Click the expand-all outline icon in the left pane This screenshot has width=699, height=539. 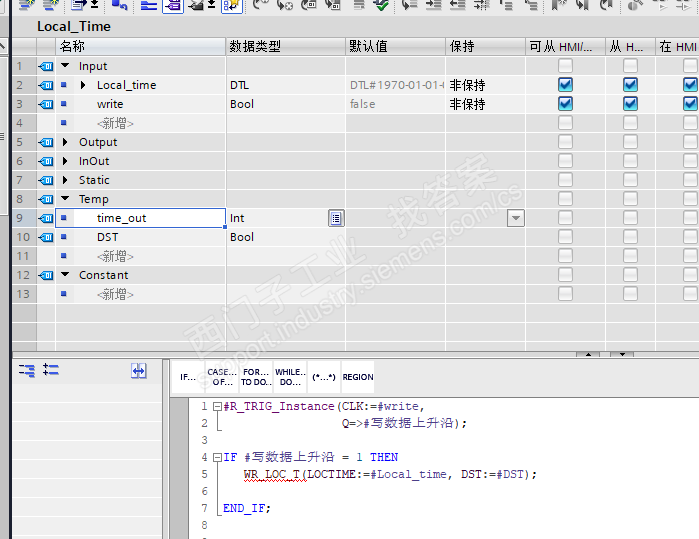(x=51, y=370)
